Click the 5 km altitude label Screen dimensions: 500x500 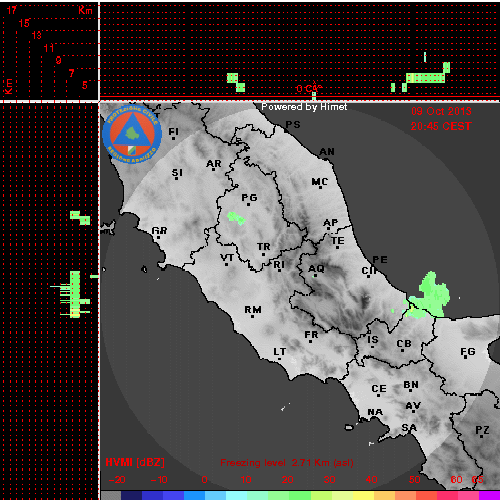(85, 85)
